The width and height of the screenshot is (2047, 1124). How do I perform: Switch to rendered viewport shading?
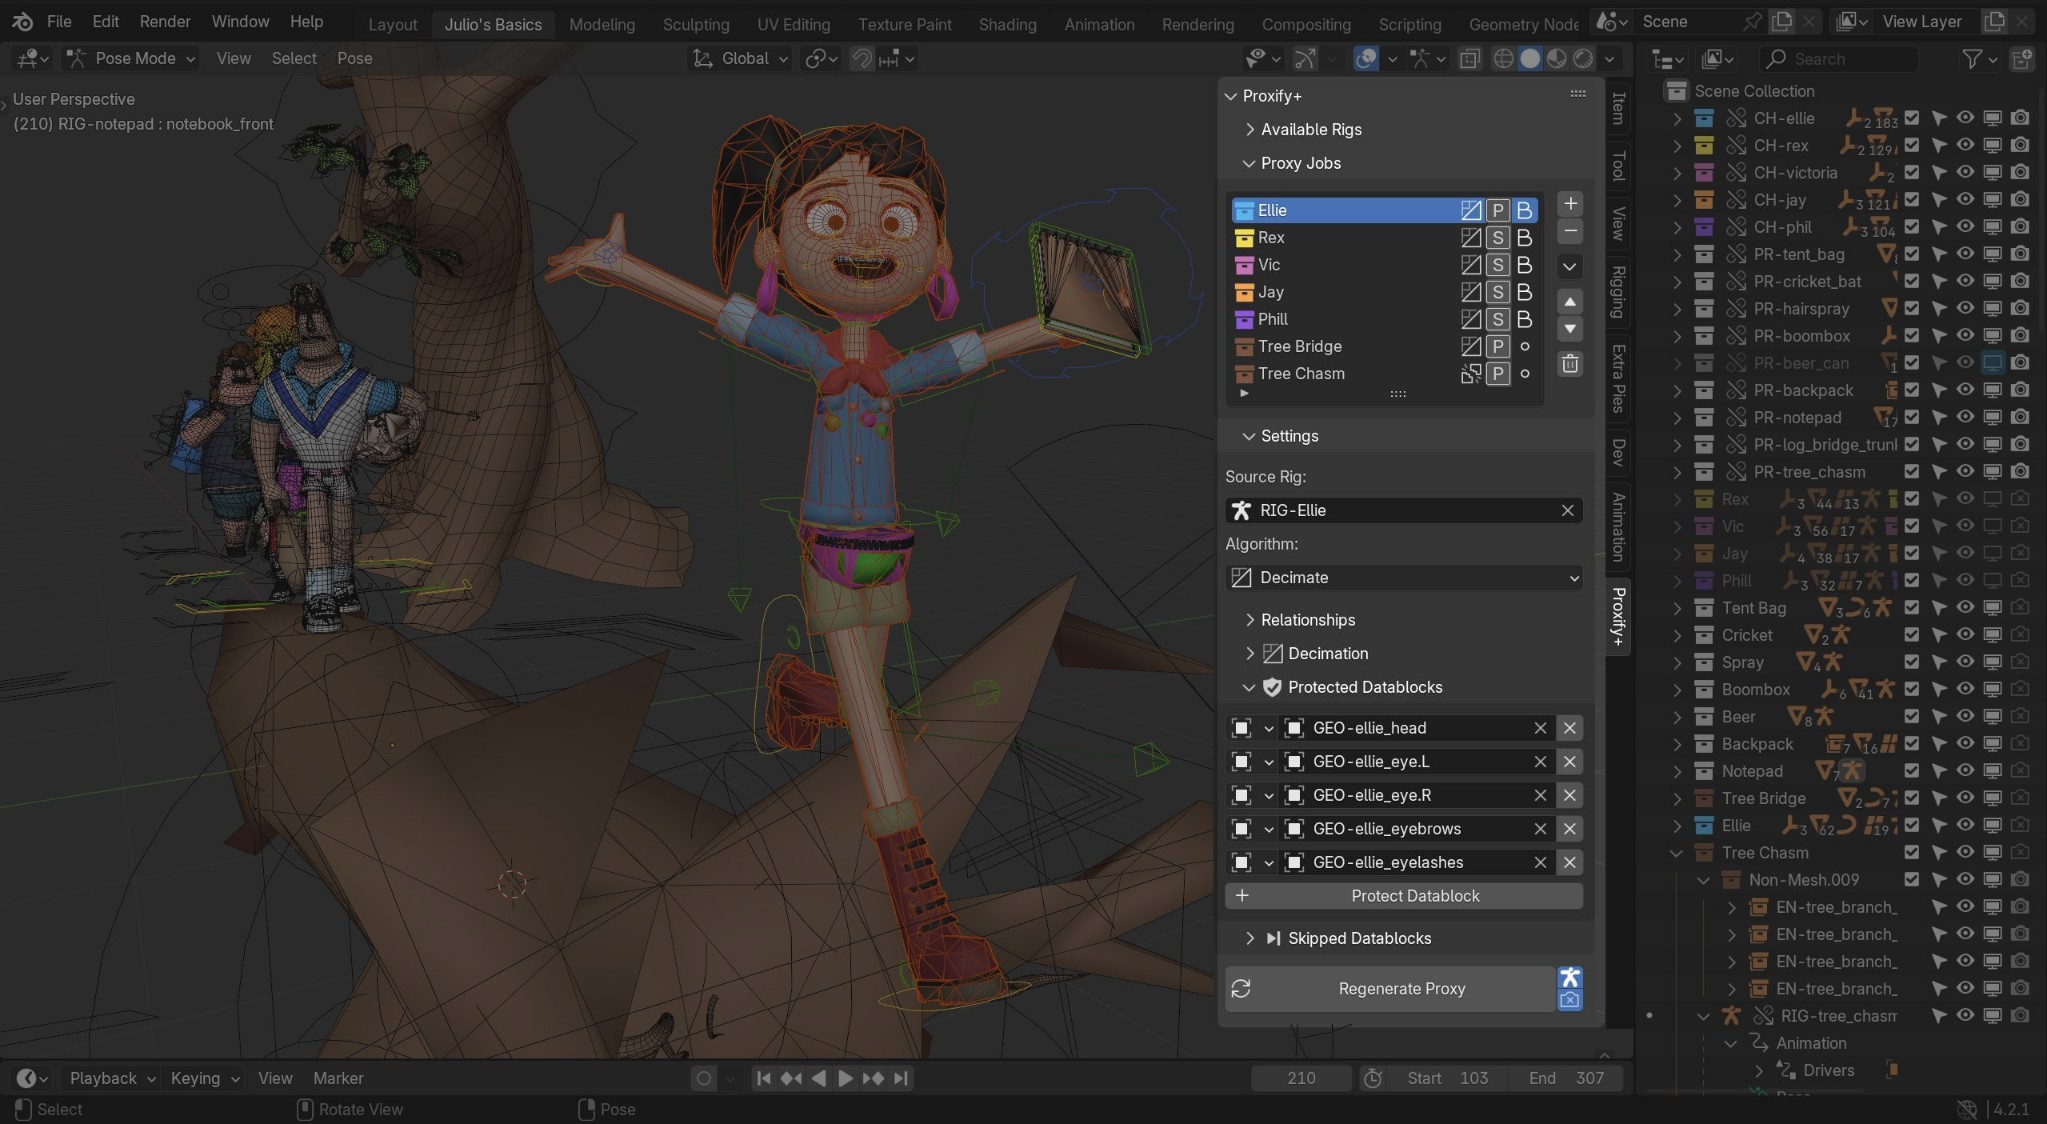click(x=1583, y=59)
